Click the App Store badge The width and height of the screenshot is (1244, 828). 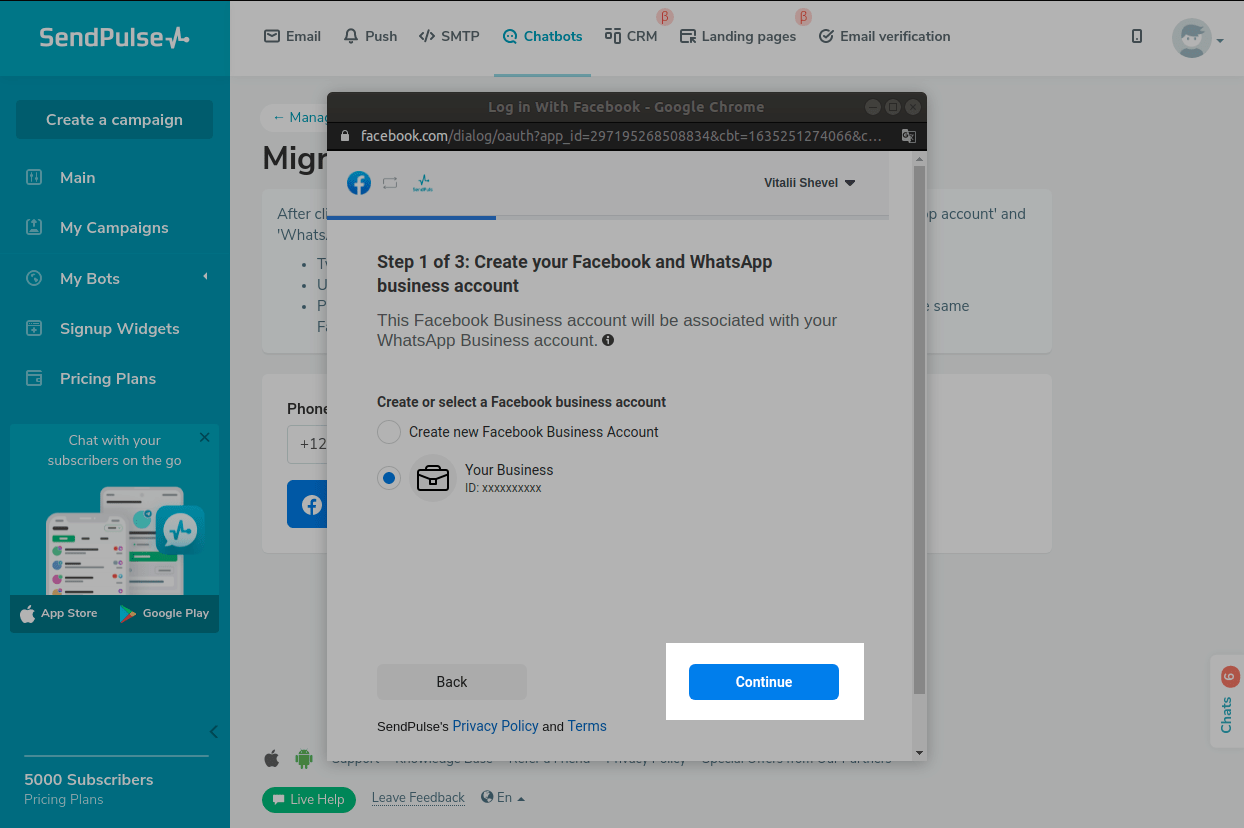[x=59, y=613]
